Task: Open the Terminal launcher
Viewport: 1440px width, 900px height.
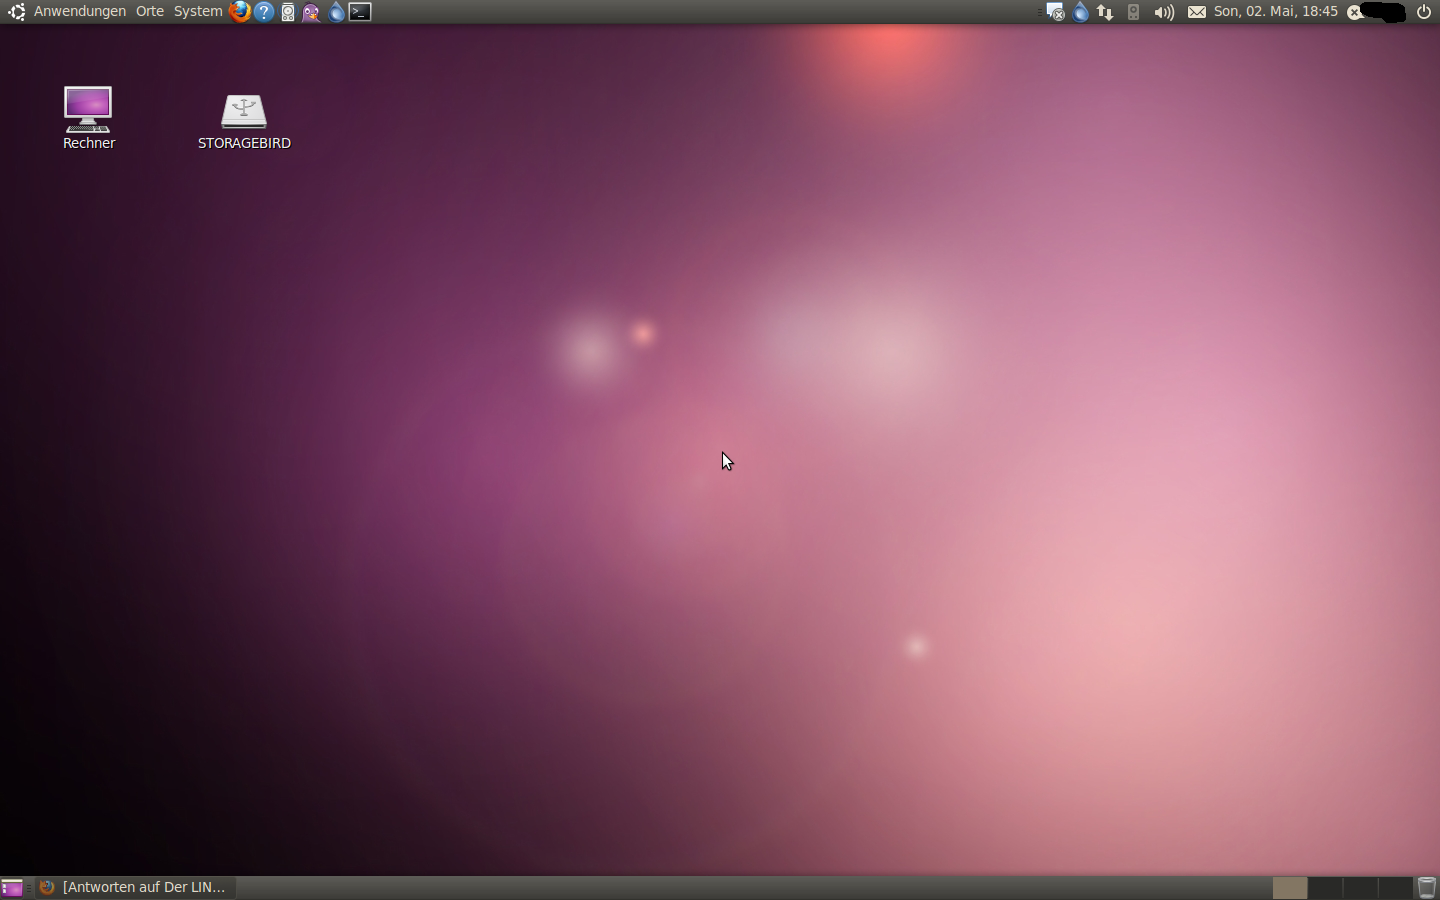Action: click(x=360, y=12)
